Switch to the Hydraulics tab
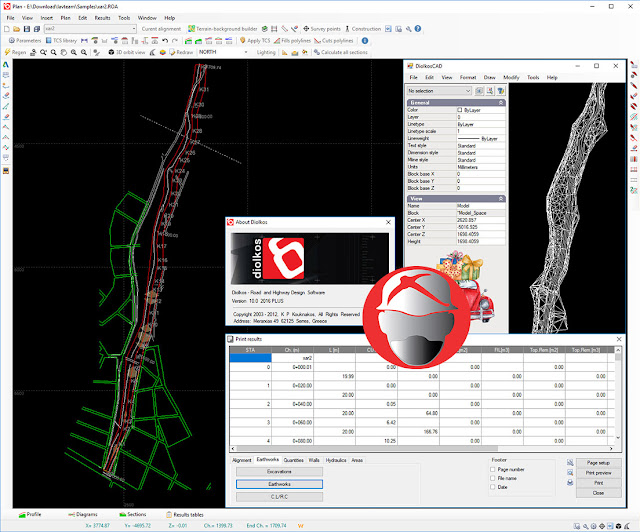Image resolution: width=640 pixels, height=532 pixels. [336, 460]
